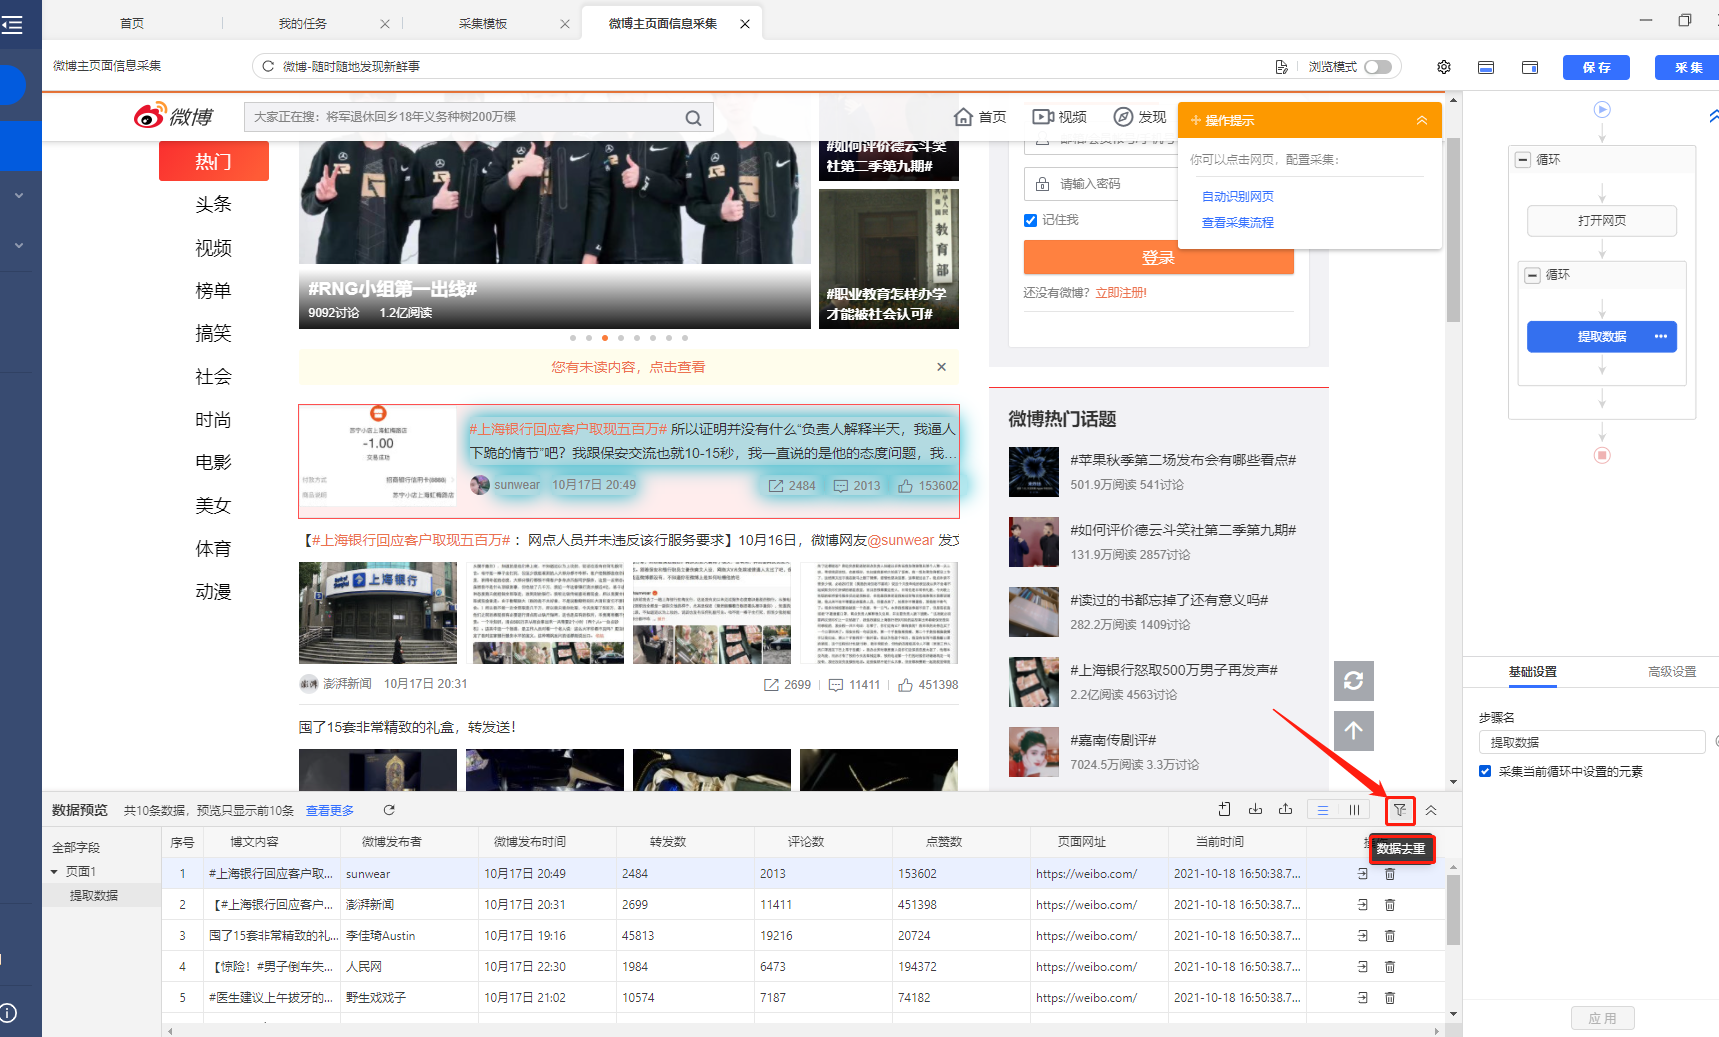Screen dimensions: 1719x1037
Task: Click the floating refresh button on the web page
Action: click(1354, 681)
